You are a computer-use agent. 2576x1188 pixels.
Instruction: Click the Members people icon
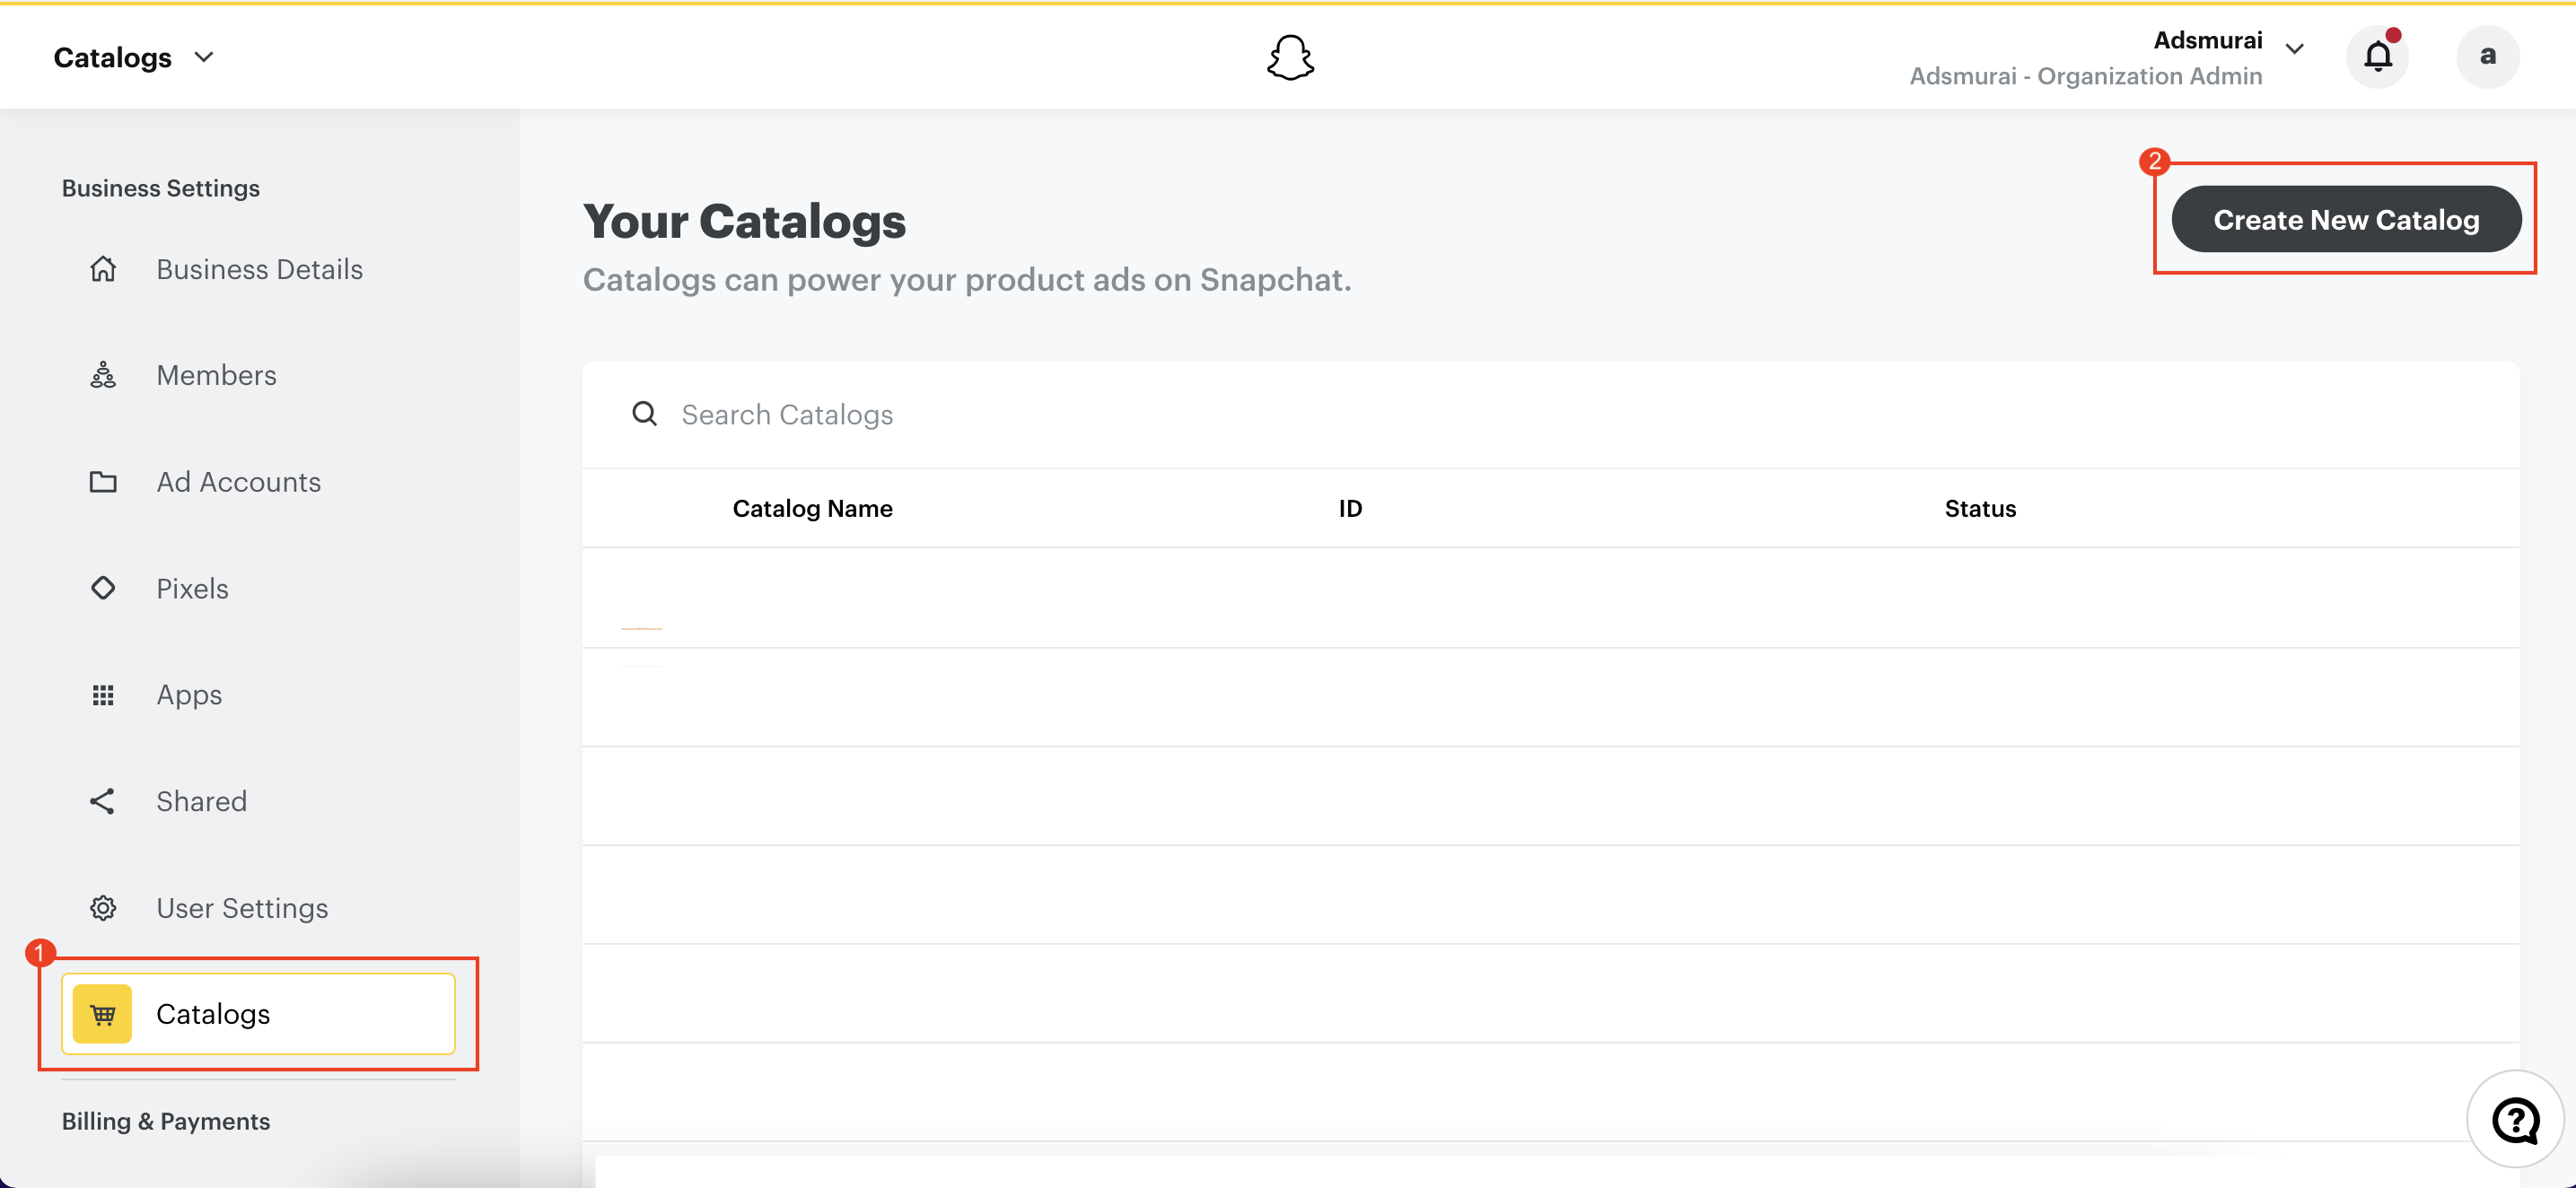pos(103,375)
